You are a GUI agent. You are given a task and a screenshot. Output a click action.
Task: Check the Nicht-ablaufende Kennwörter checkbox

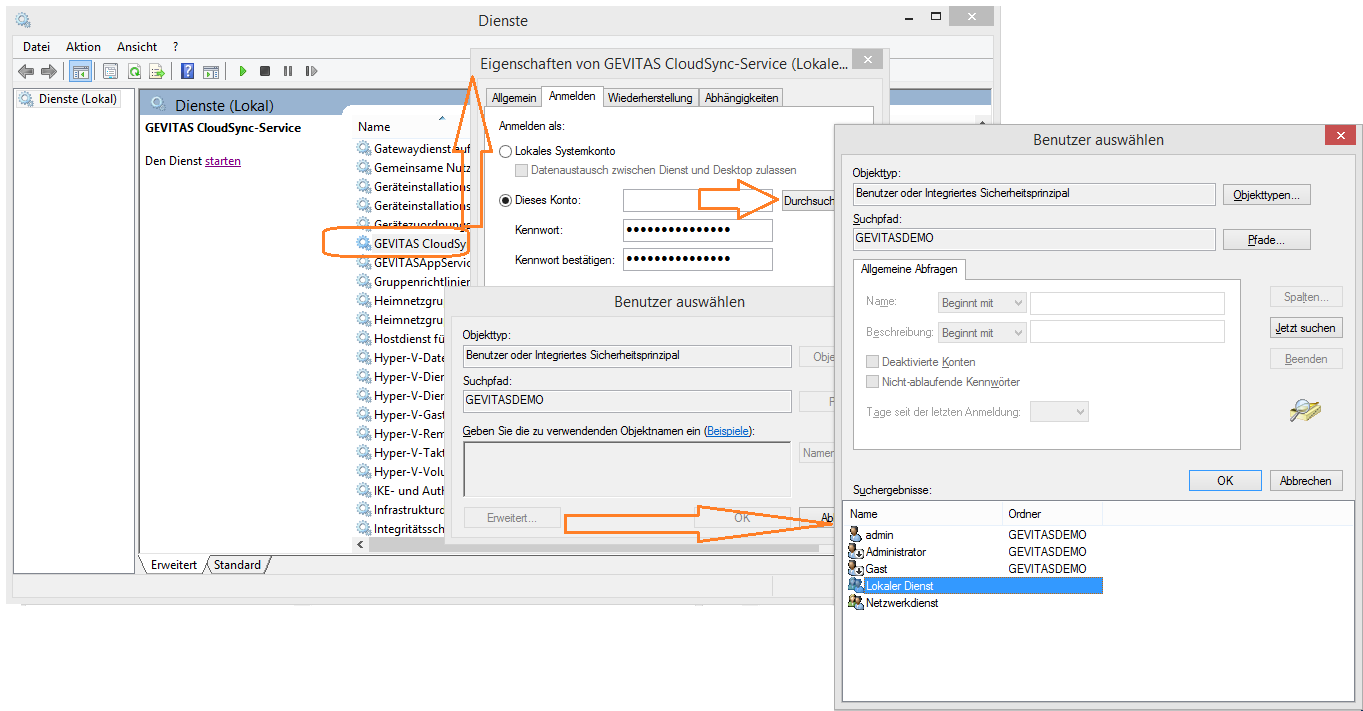point(873,382)
